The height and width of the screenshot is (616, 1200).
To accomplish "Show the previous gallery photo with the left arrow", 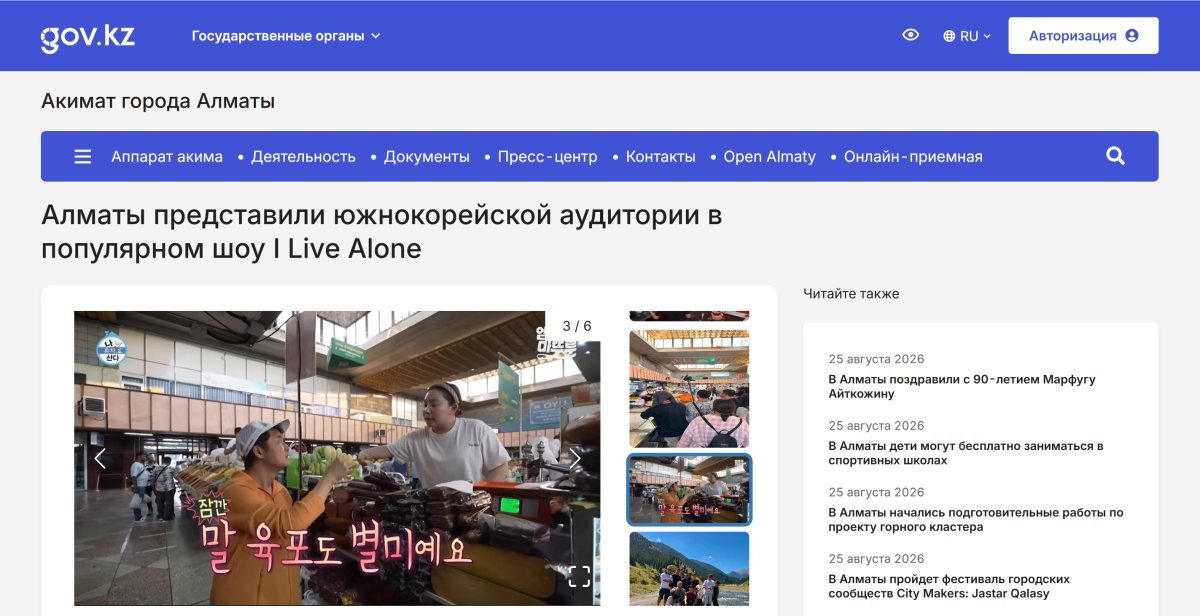I will click(100, 458).
